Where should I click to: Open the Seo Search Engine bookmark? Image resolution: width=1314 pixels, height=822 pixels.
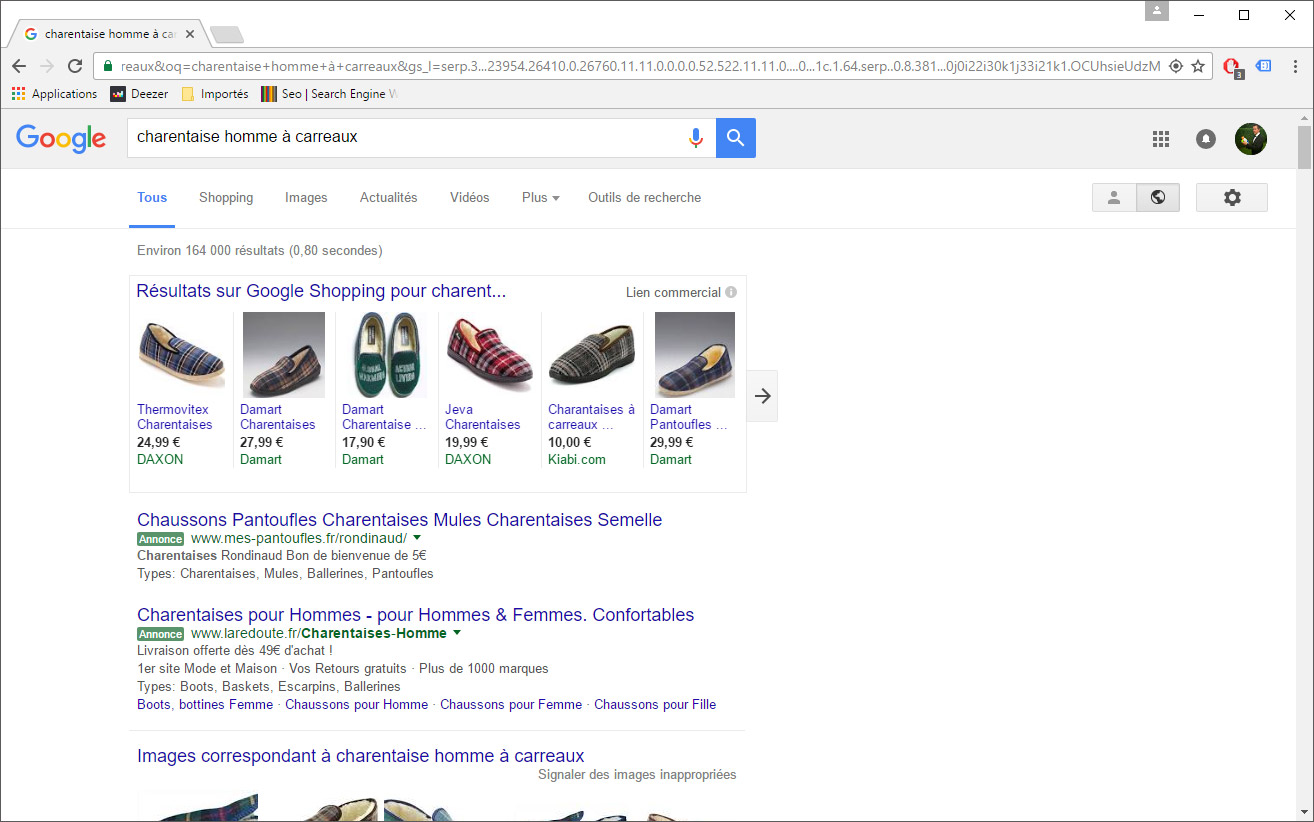[329, 94]
